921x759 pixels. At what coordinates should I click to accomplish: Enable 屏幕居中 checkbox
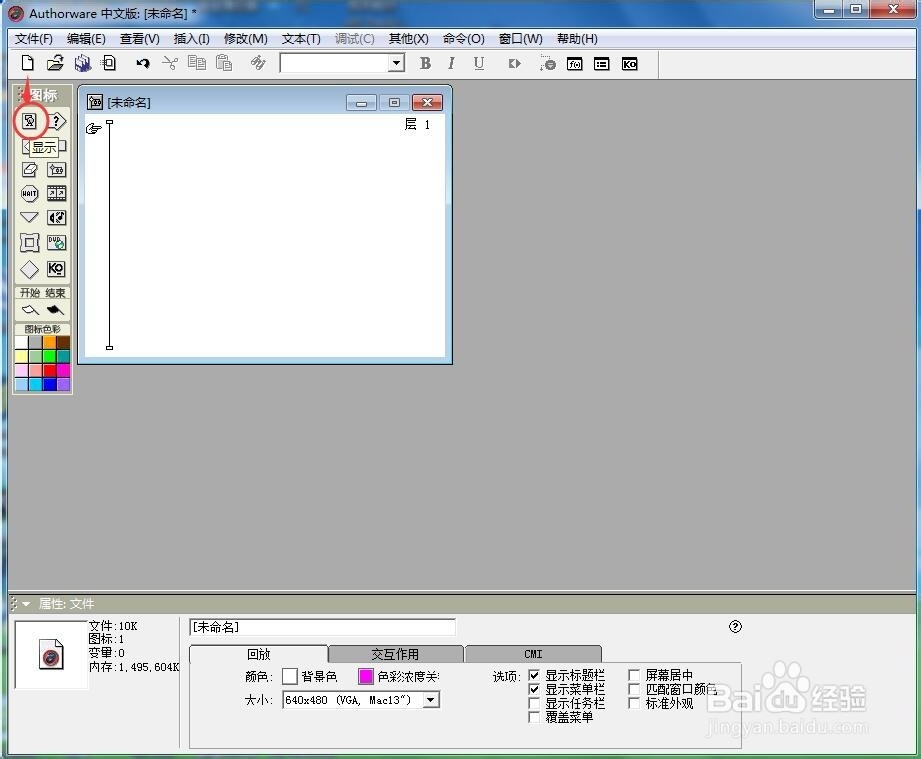pos(634,676)
